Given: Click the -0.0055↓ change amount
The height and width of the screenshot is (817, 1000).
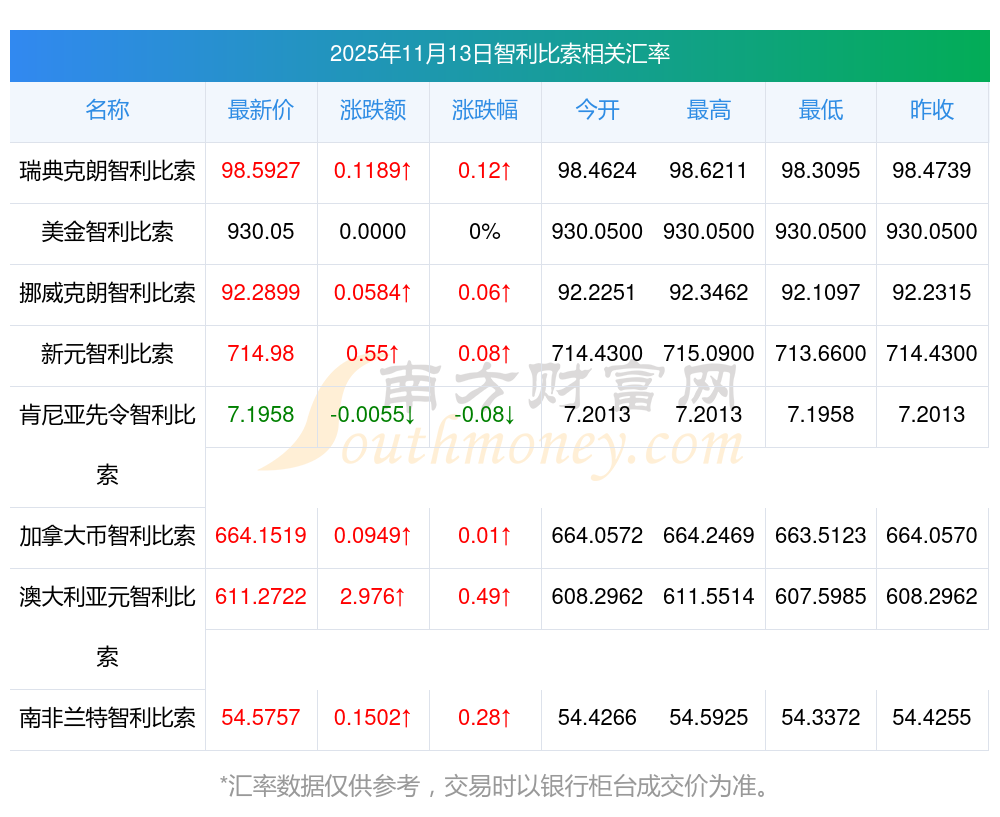Looking at the screenshot, I should [372, 415].
